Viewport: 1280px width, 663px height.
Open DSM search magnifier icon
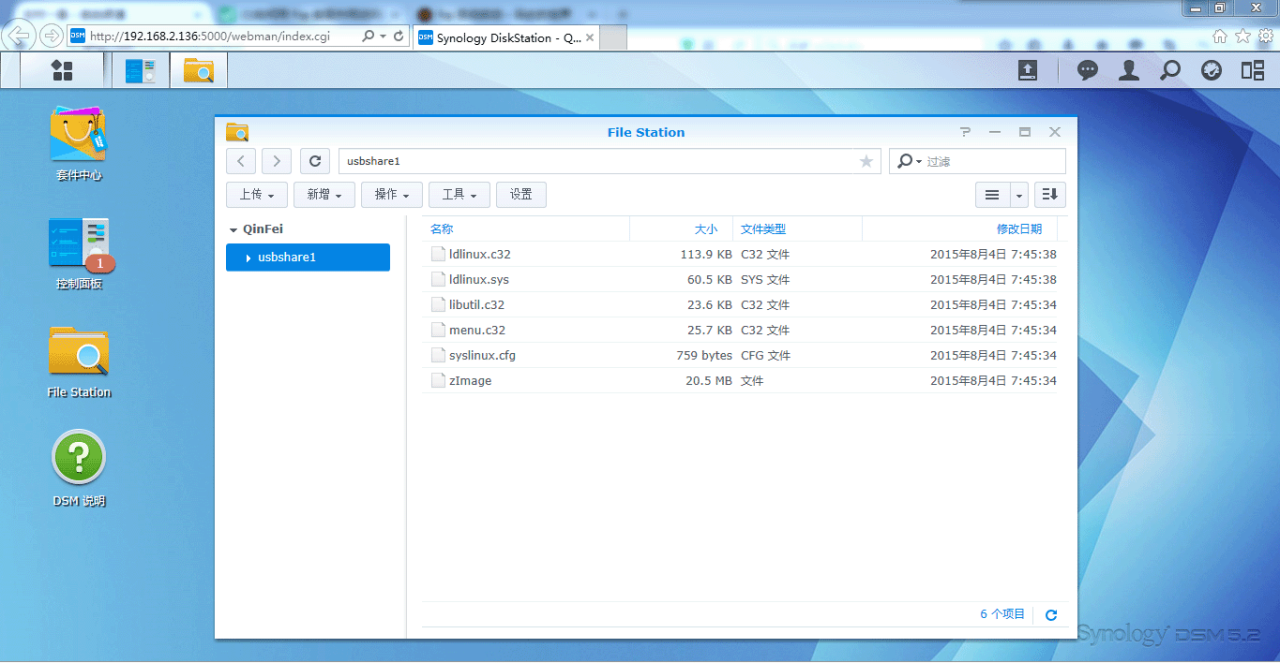coord(1169,70)
